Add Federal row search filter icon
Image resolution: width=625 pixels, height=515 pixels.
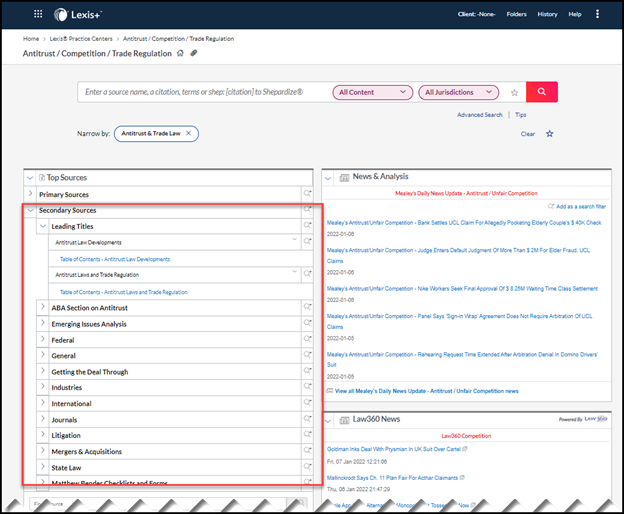click(x=307, y=339)
